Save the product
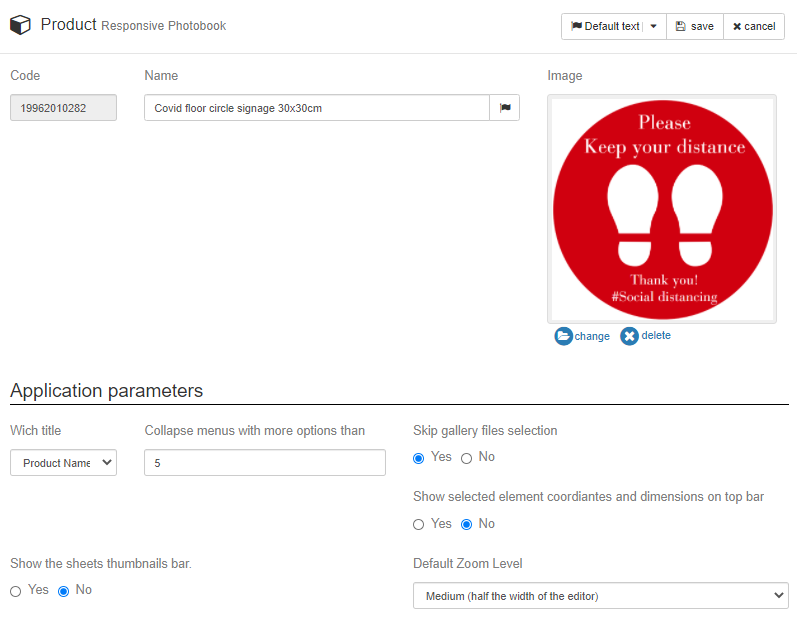The width and height of the screenshot is (797, 628). pos(695,26)
